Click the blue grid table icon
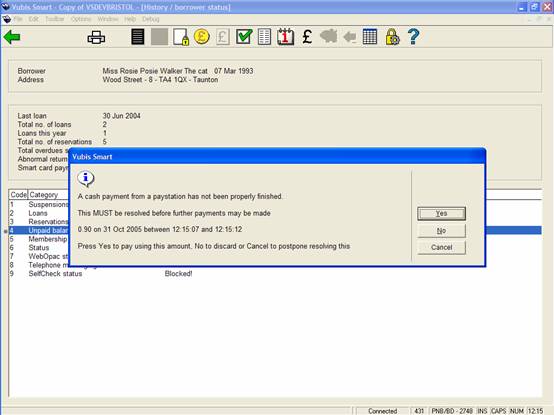554x415 pixels. pyautogui.click(x=370, y=37)
